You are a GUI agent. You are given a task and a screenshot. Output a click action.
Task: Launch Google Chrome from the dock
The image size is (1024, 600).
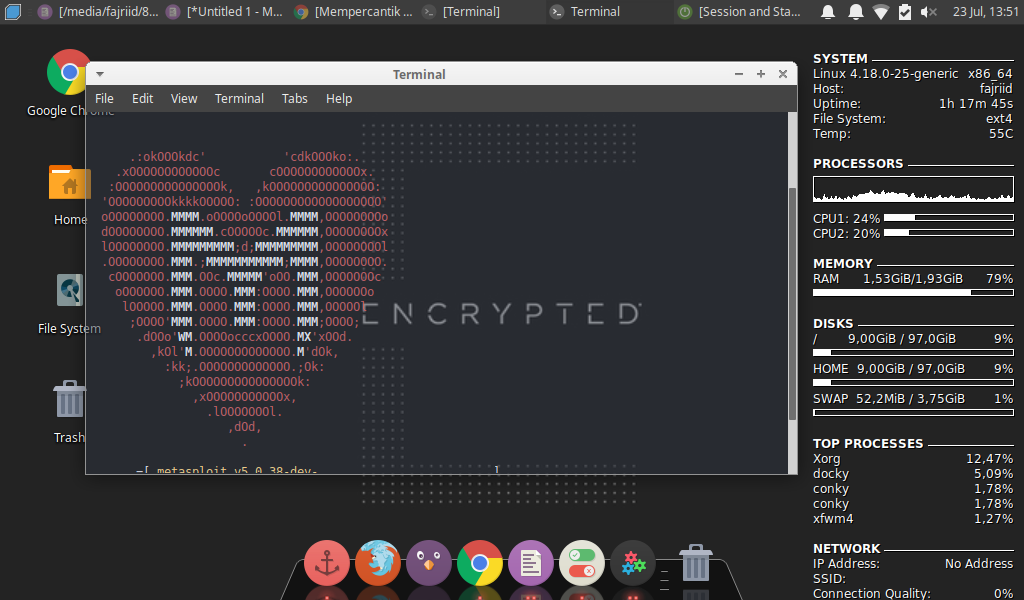click(x=480, y=562)
